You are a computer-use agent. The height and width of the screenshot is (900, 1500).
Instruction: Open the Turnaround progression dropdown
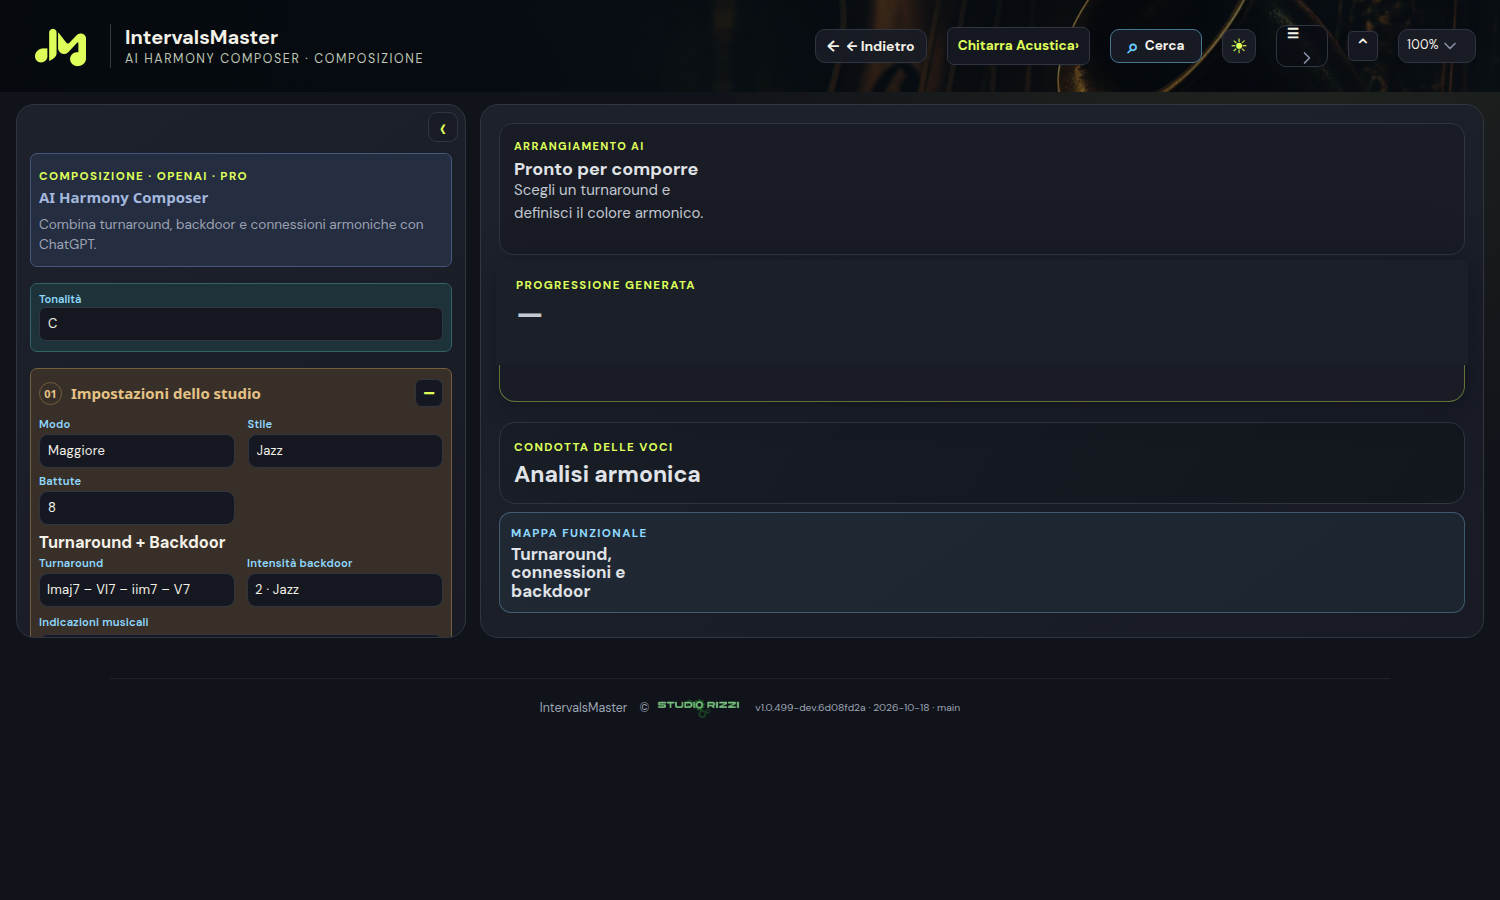click(x=137, y=590)
